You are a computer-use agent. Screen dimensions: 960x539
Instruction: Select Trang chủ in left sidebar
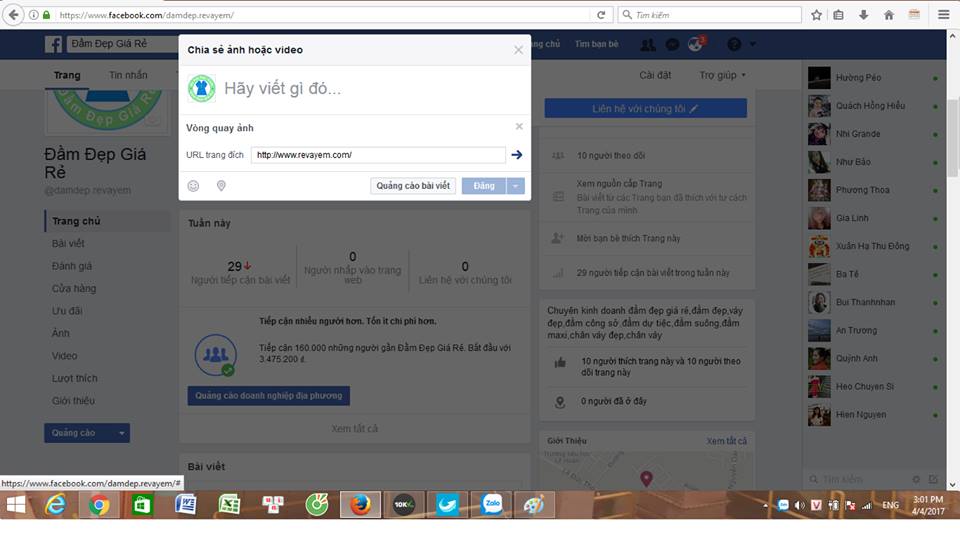108,221
